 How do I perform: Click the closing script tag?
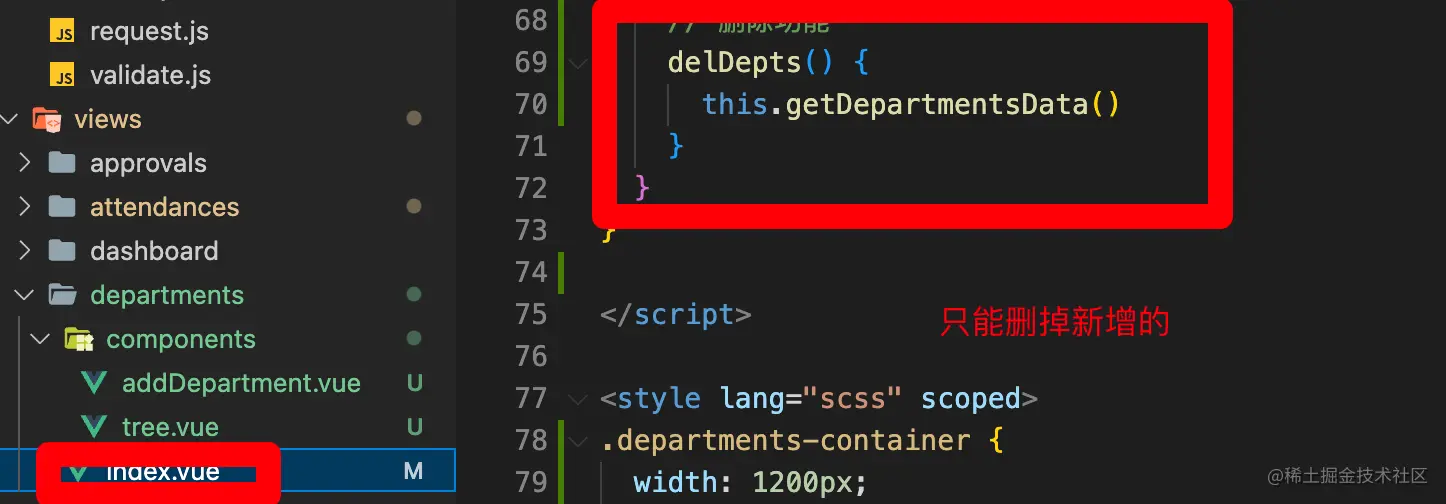click(x=675, y=314)
